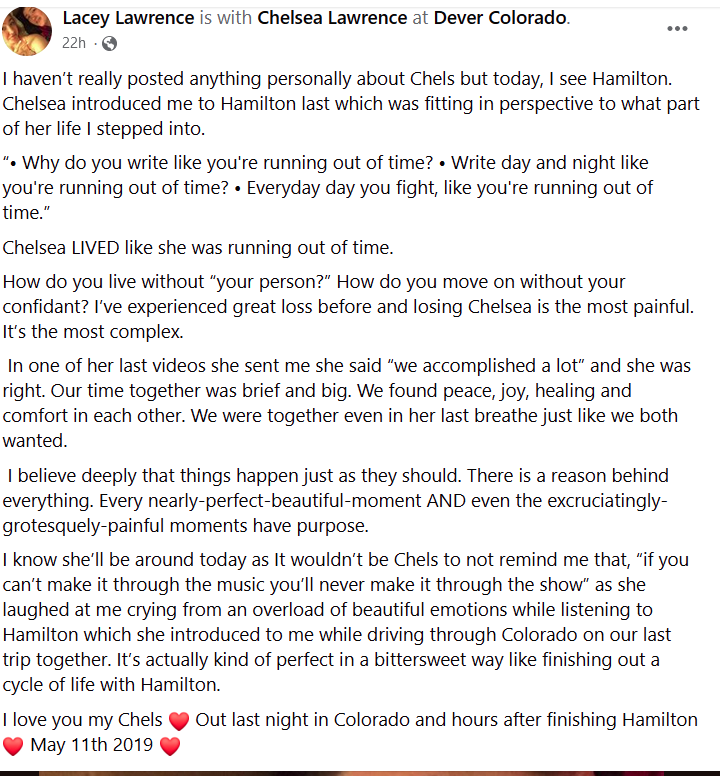720x776 pixels.
Task: Click the 22h post timestamp
Action: [74, 43]
